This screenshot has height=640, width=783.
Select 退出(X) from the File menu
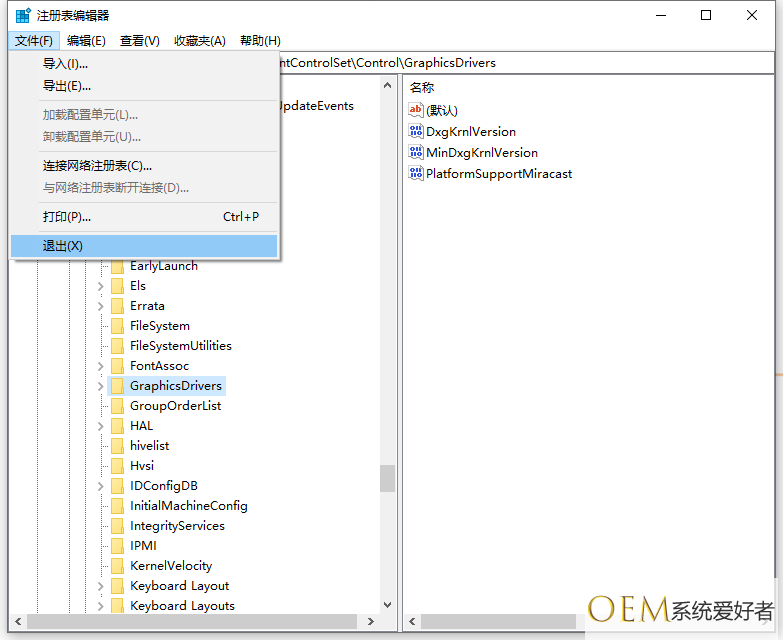63,246
